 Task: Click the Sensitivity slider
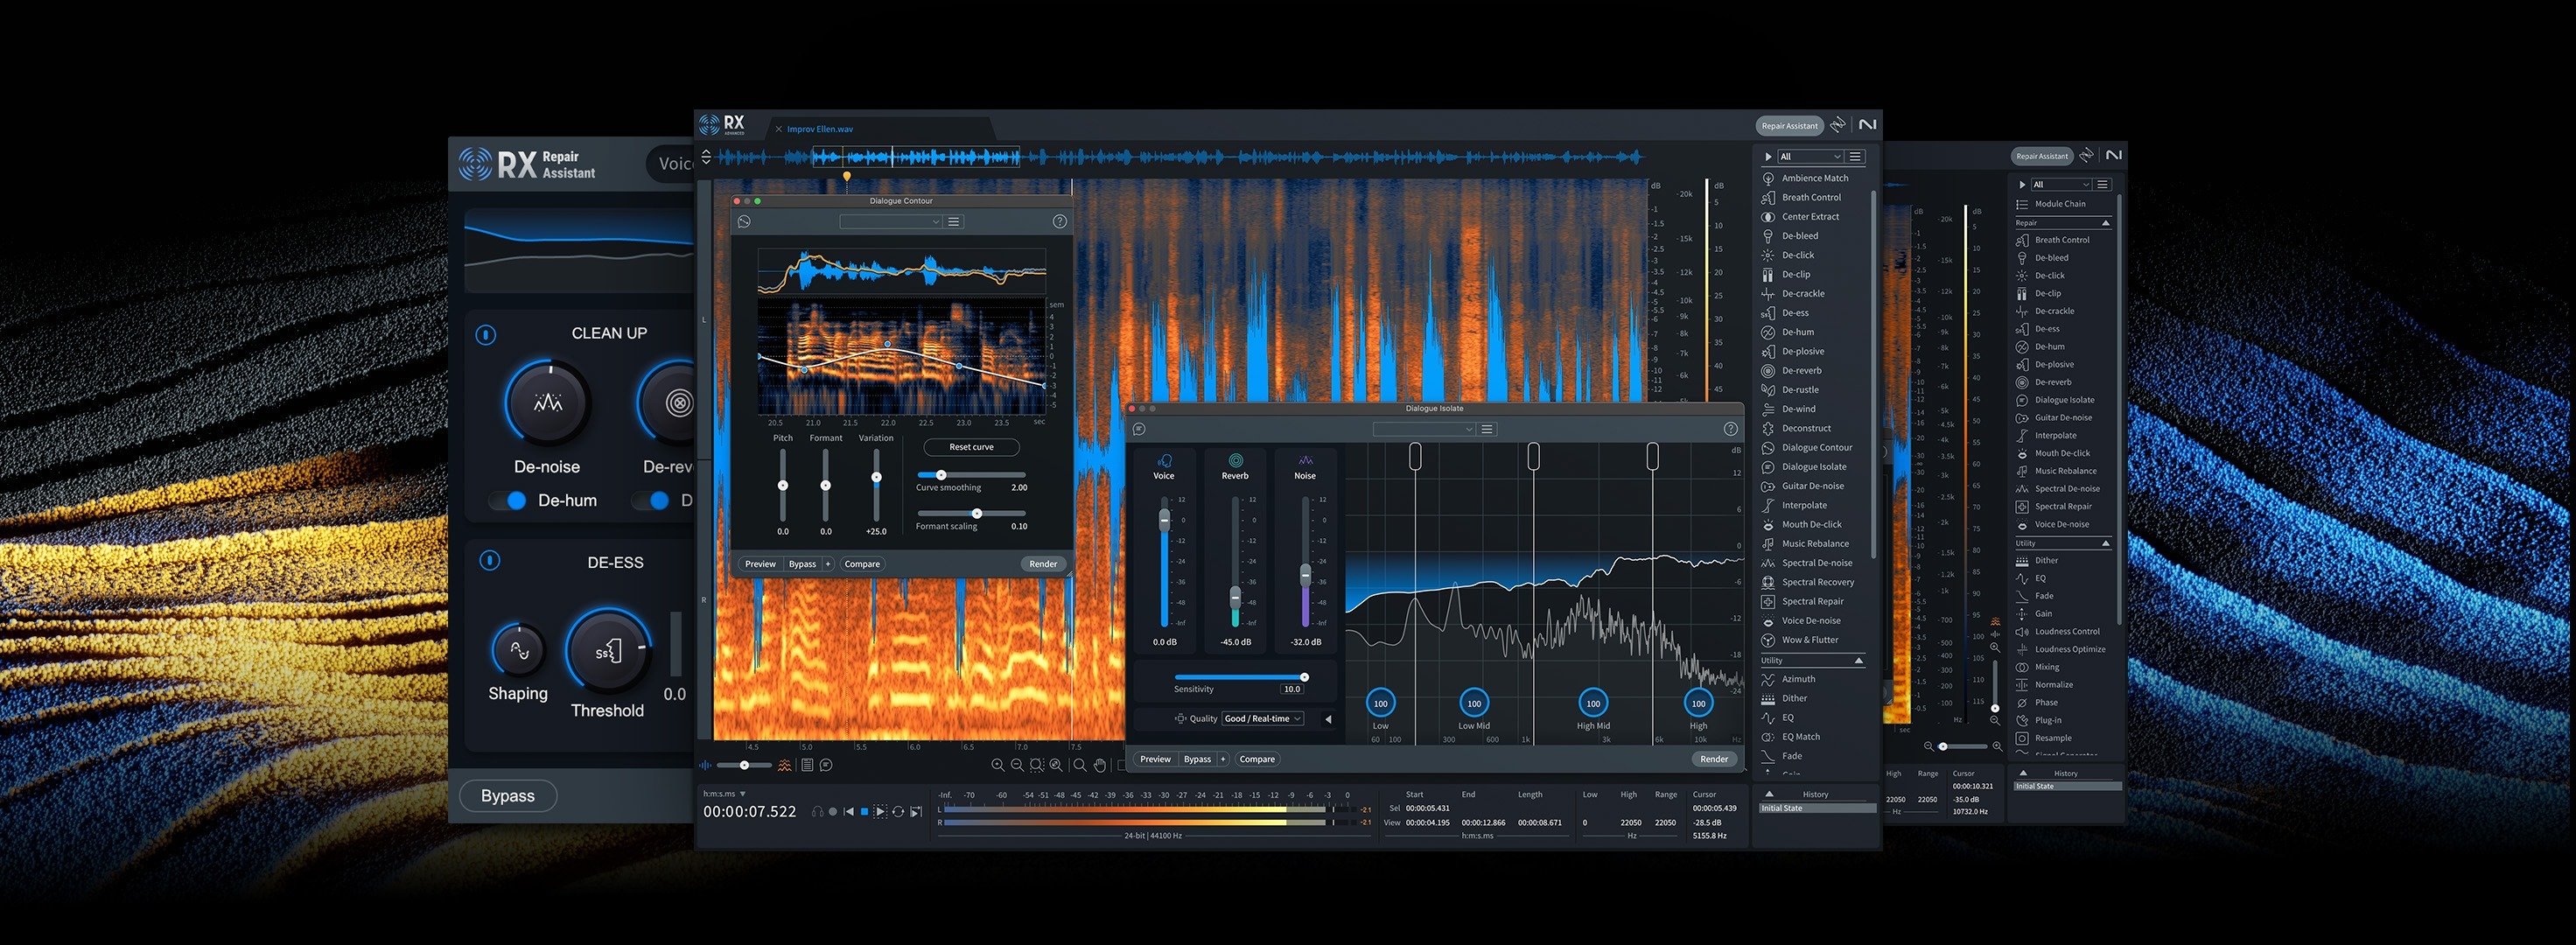1240,677
